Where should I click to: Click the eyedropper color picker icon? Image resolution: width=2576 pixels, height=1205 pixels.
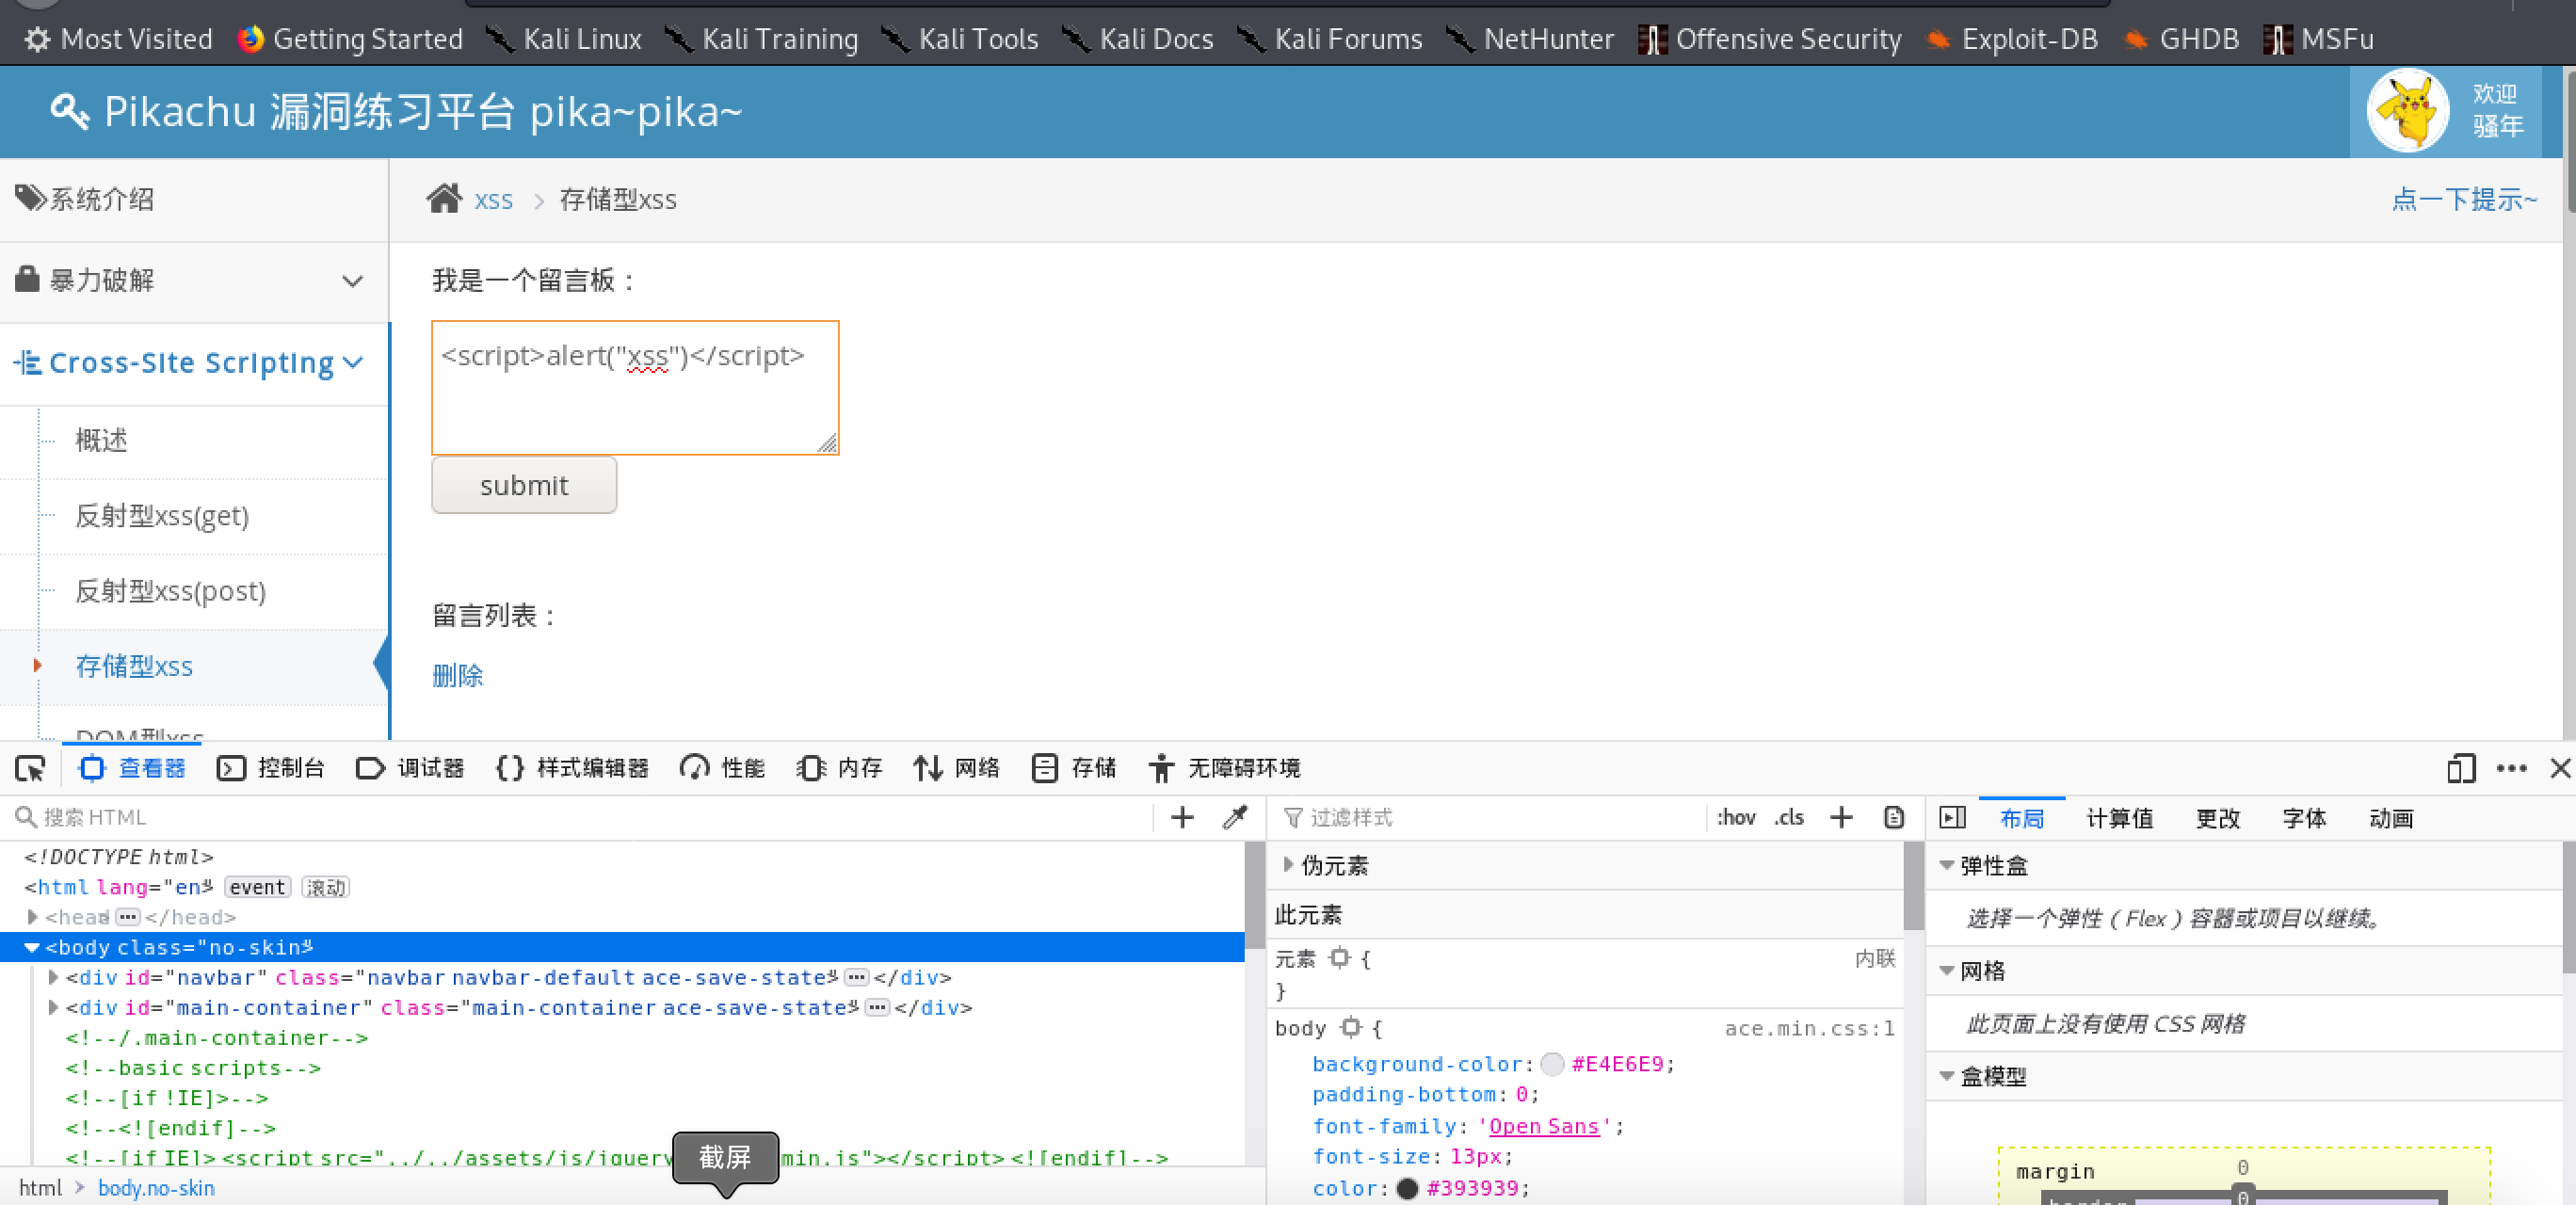point(1235,817)
